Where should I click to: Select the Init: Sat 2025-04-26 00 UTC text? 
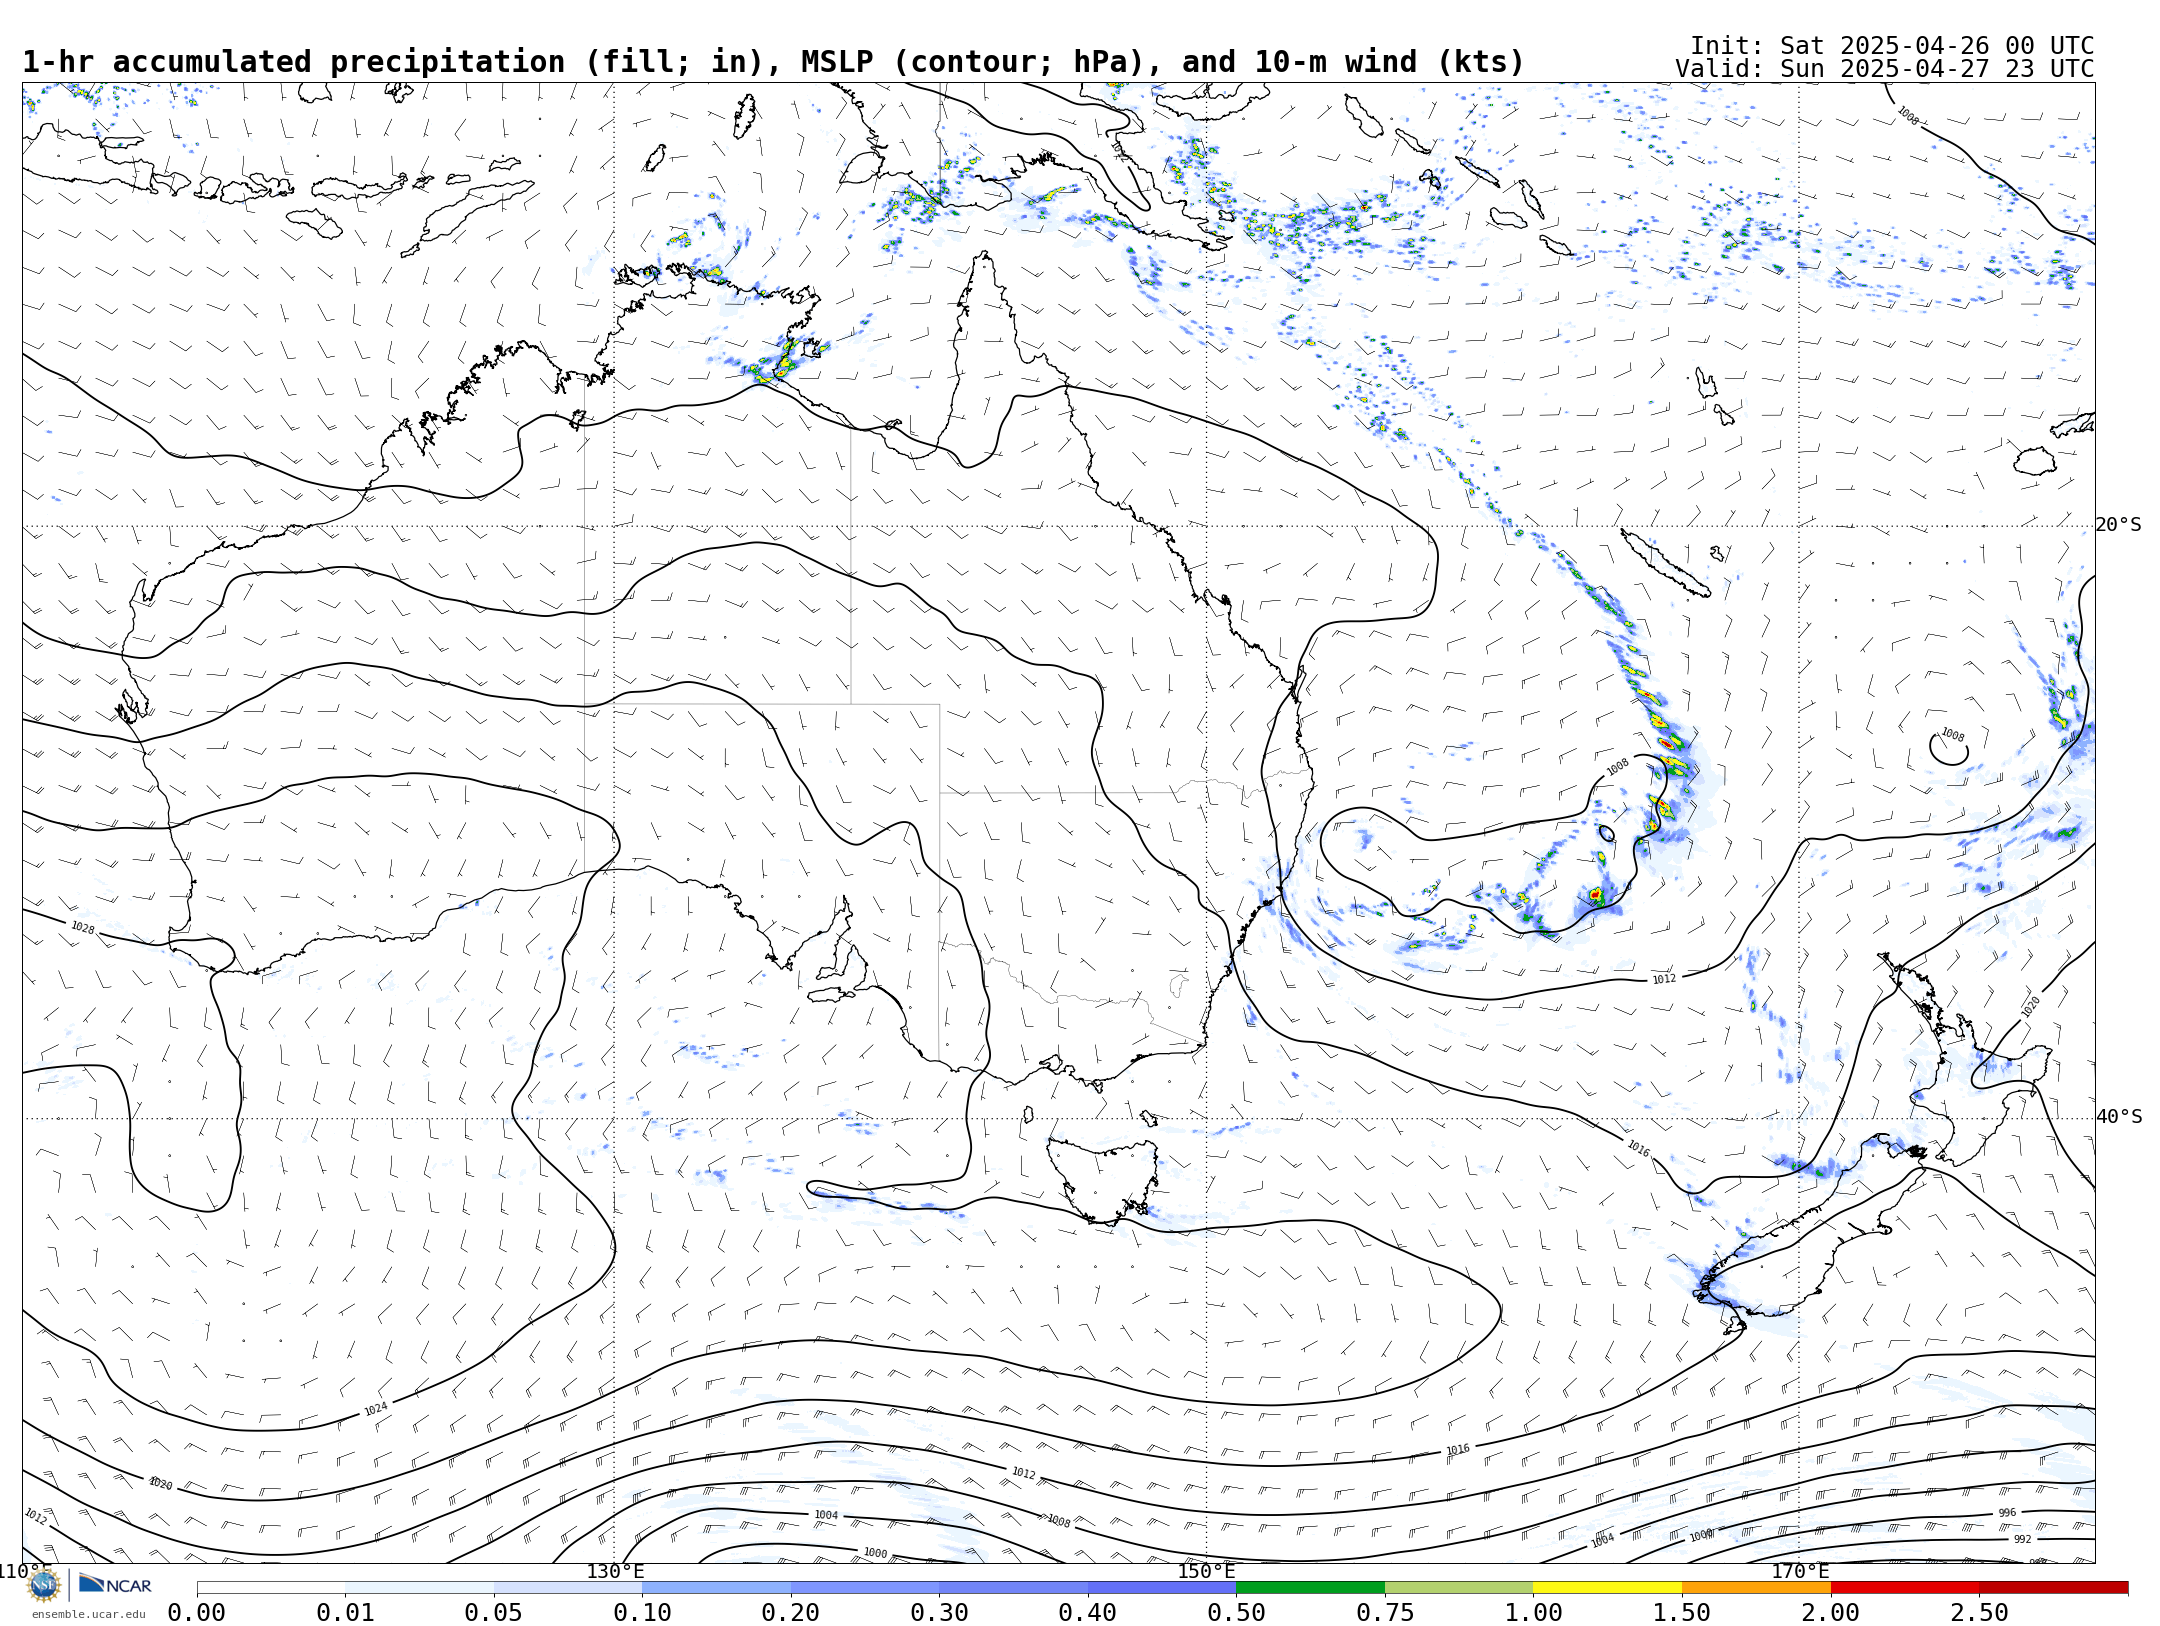click(1892, 46)
